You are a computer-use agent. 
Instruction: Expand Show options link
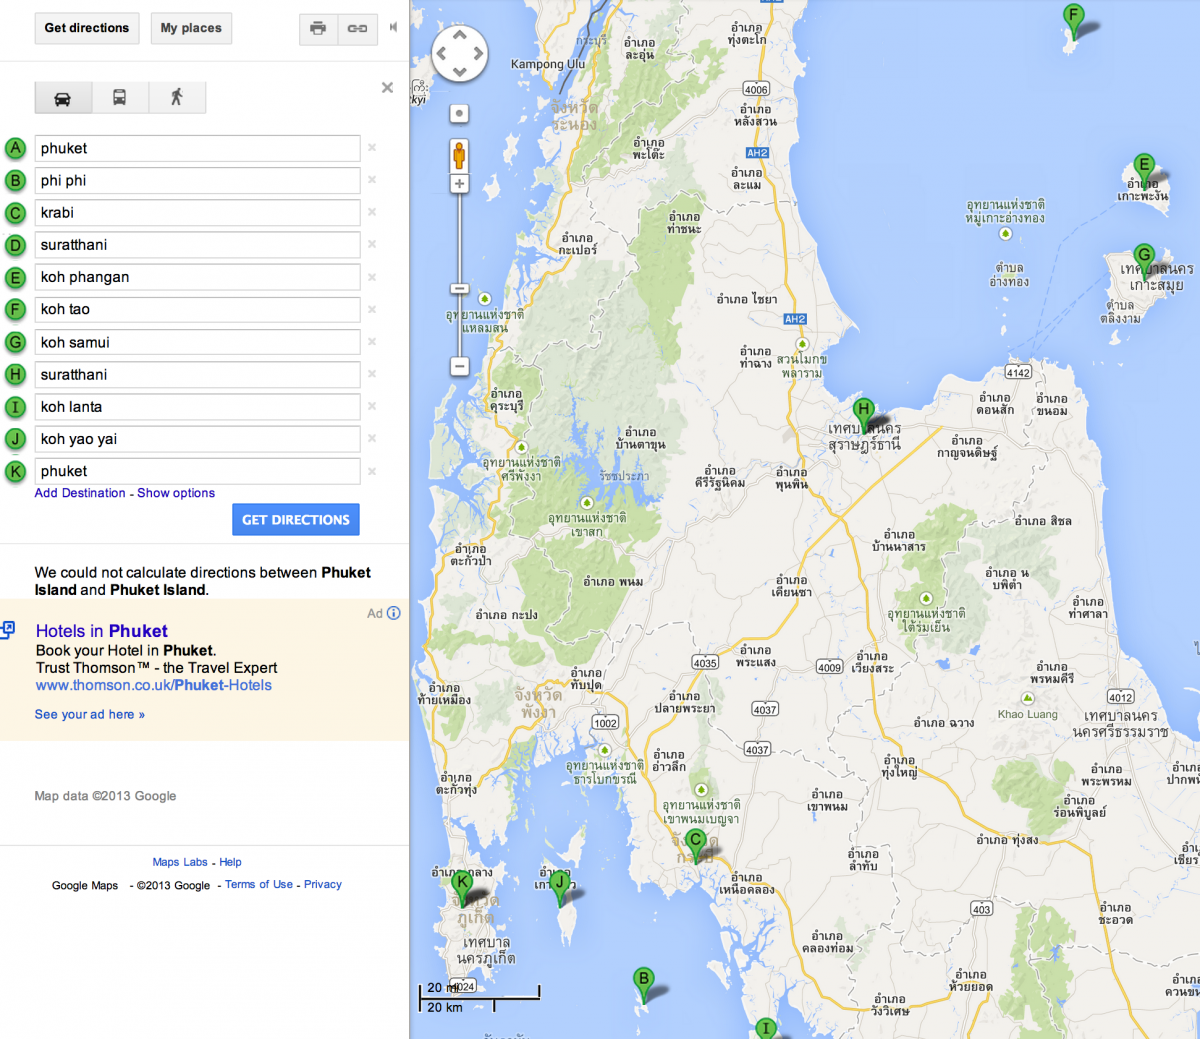click(176, 493)
